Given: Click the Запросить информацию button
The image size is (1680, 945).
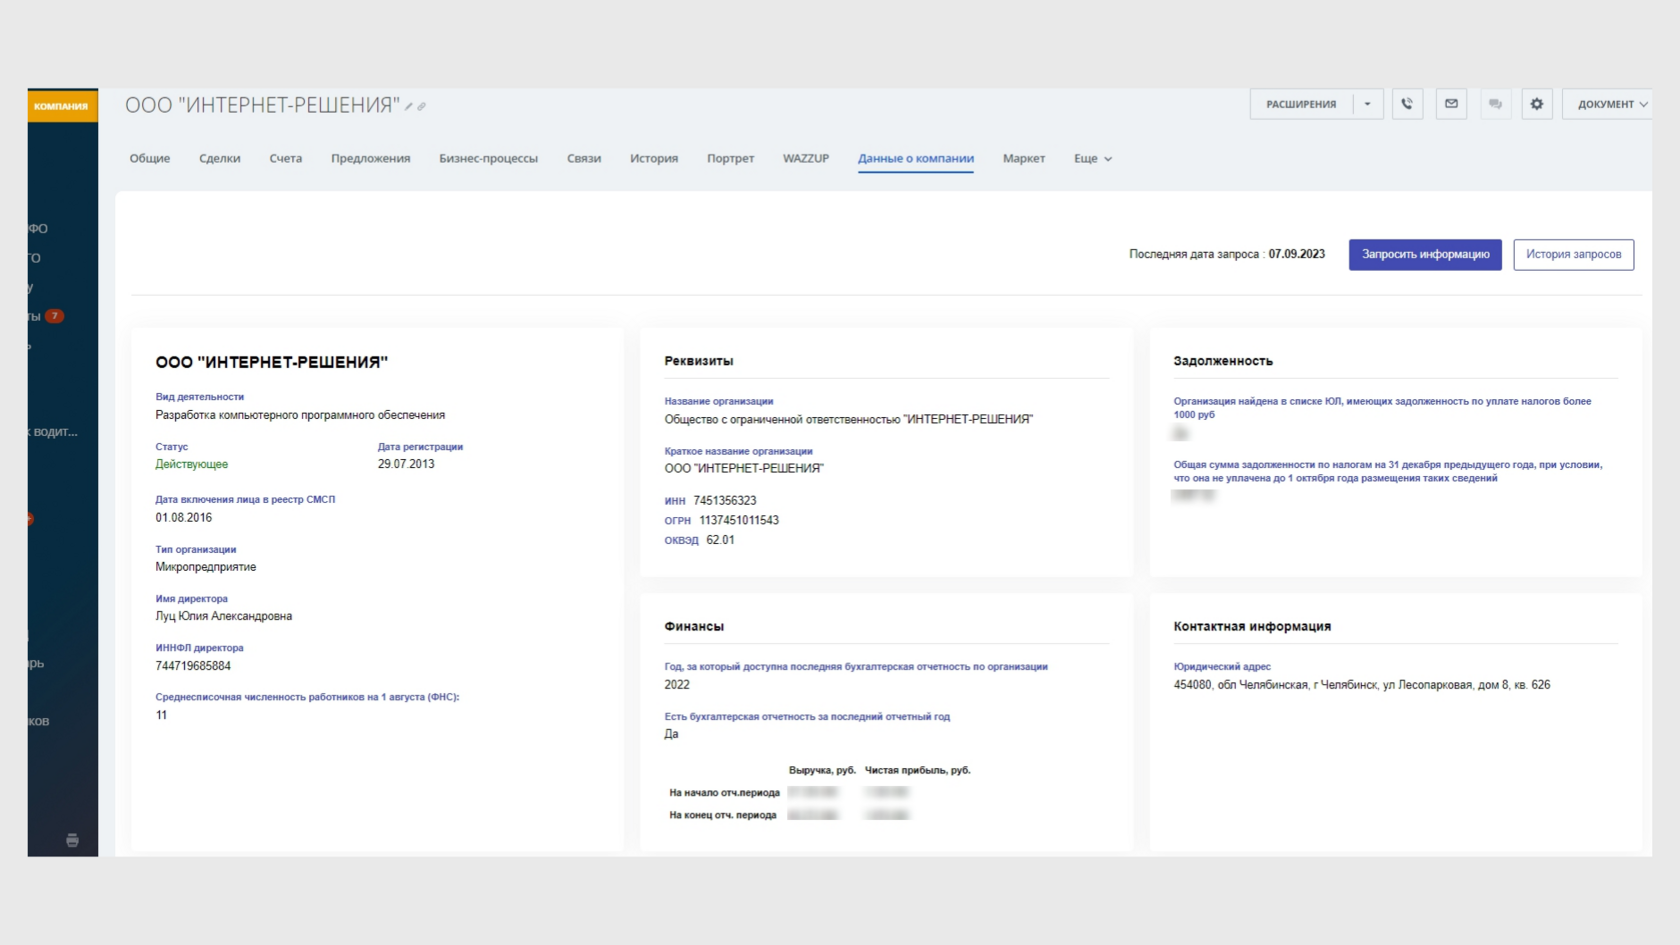Looking at the screenshot, I should 1425,255.
